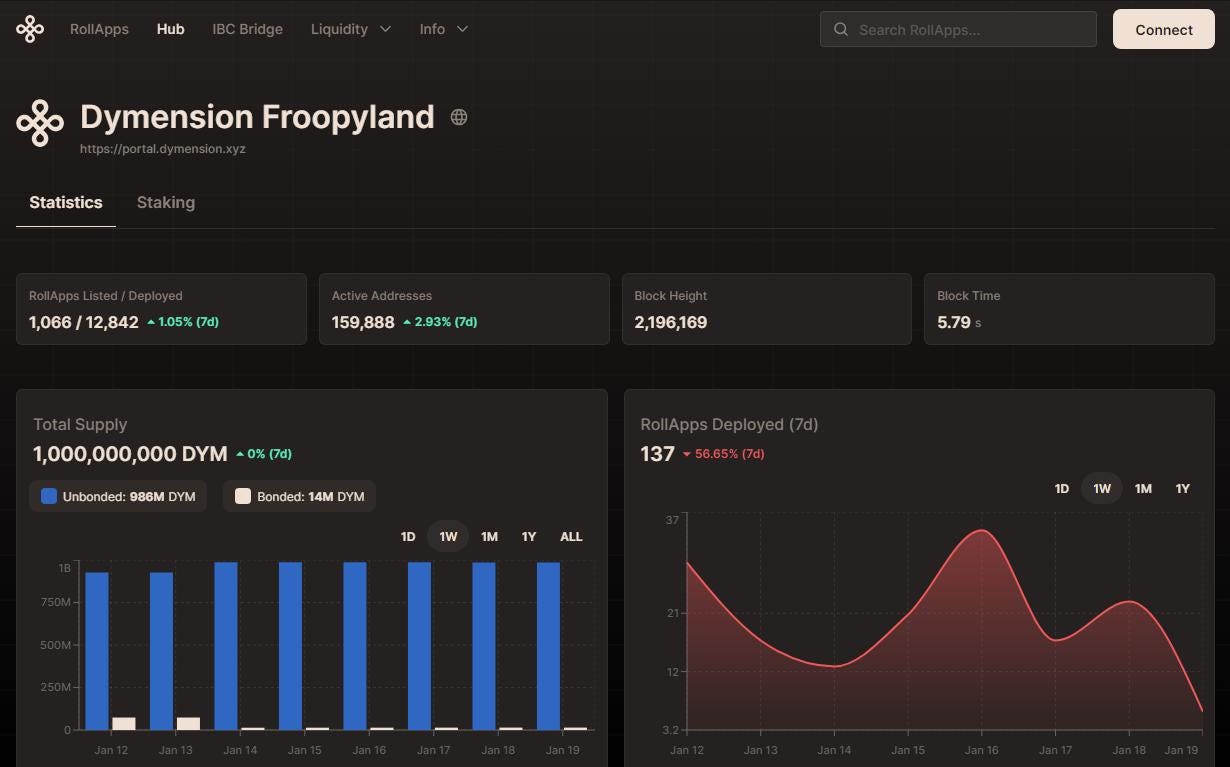Focus the Search RollApps input field

958,29
